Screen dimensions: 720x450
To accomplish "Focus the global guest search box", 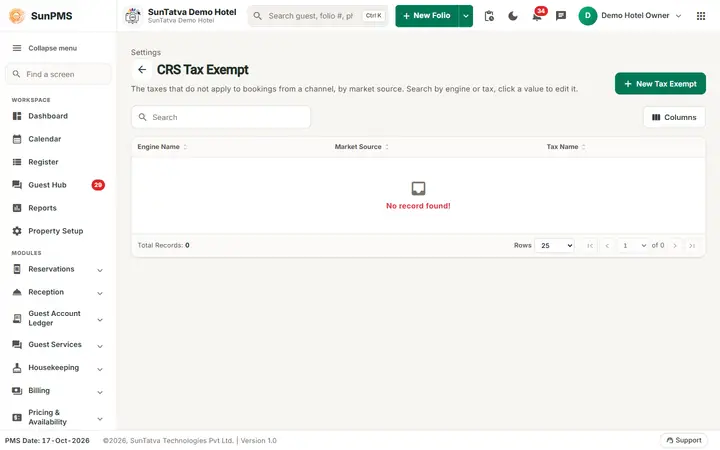I will (x=318, y=16).
